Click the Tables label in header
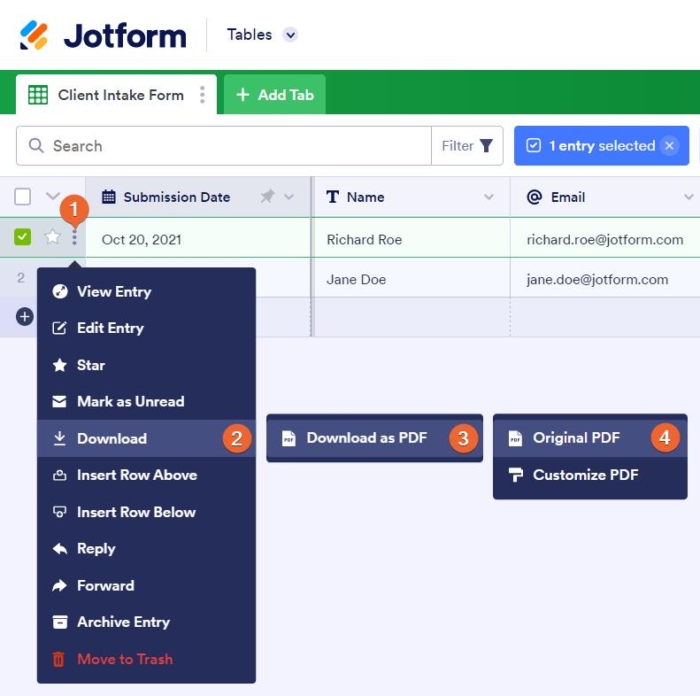 249,35
